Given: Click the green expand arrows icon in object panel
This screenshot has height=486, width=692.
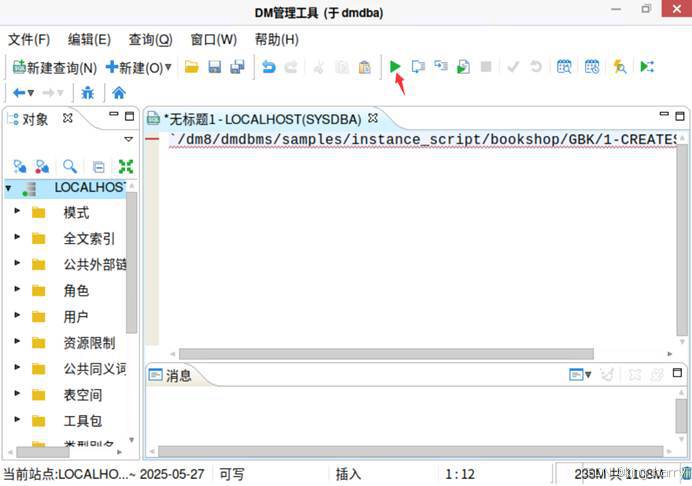Looking at the screenshot, I should point(126,166).
